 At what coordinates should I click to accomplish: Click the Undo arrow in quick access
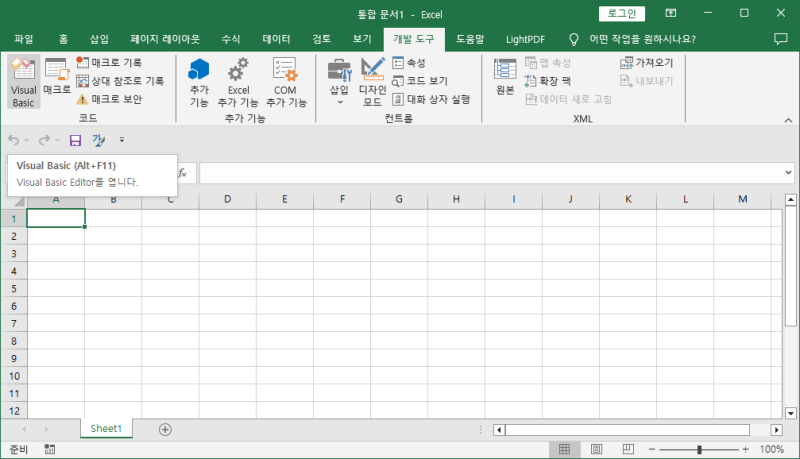(14, 140)
